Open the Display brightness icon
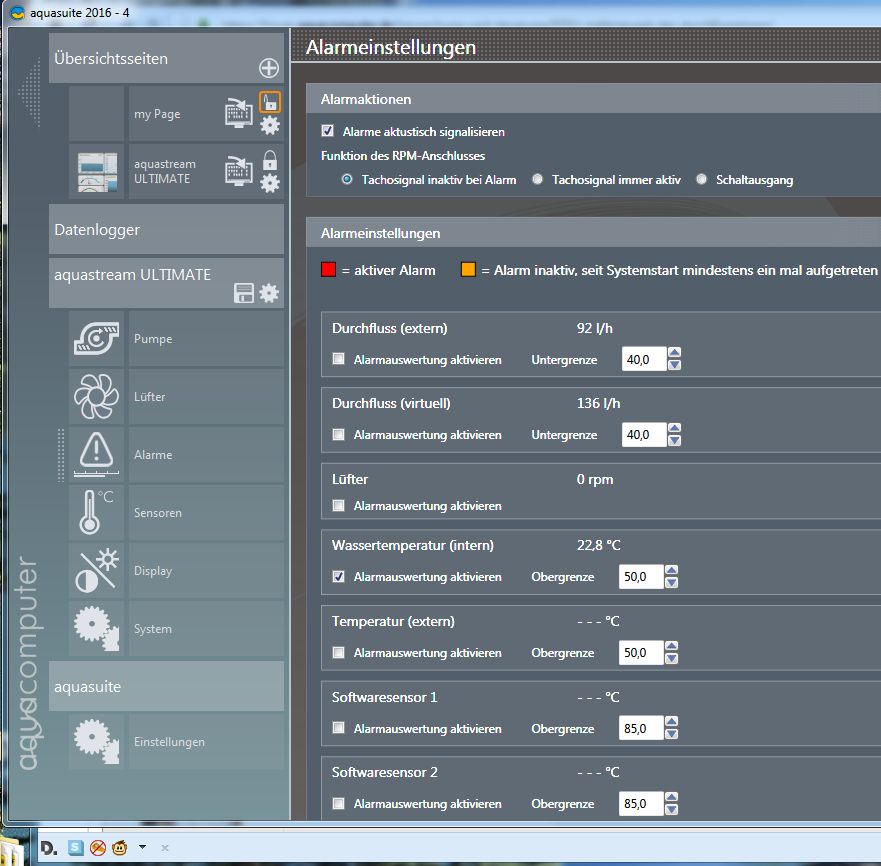 pyautogui.click(x=97, y=571)
